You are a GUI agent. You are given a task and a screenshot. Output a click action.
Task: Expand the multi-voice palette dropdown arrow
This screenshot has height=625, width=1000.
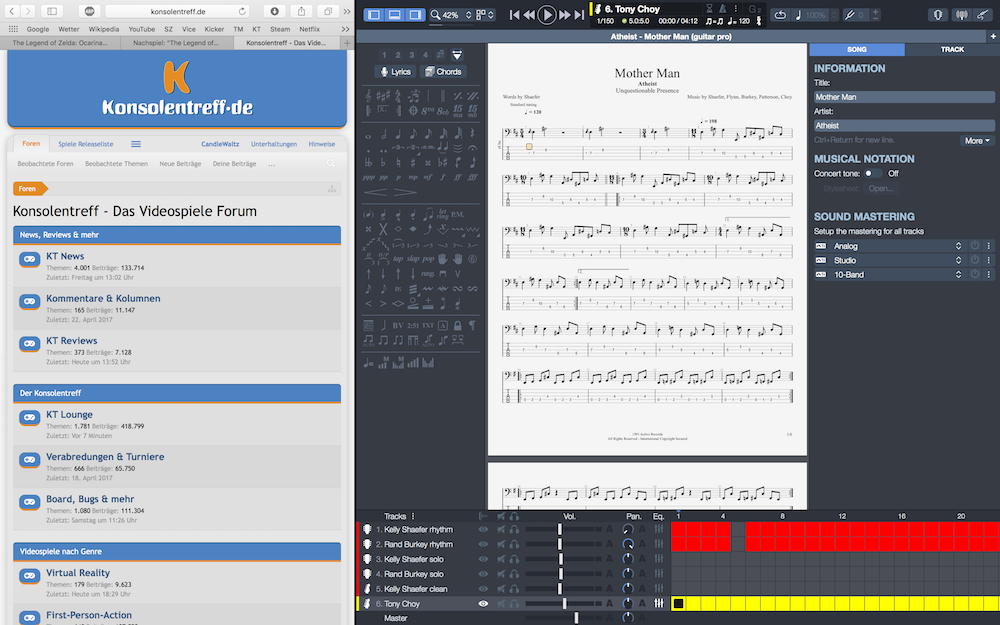(457, 55)
